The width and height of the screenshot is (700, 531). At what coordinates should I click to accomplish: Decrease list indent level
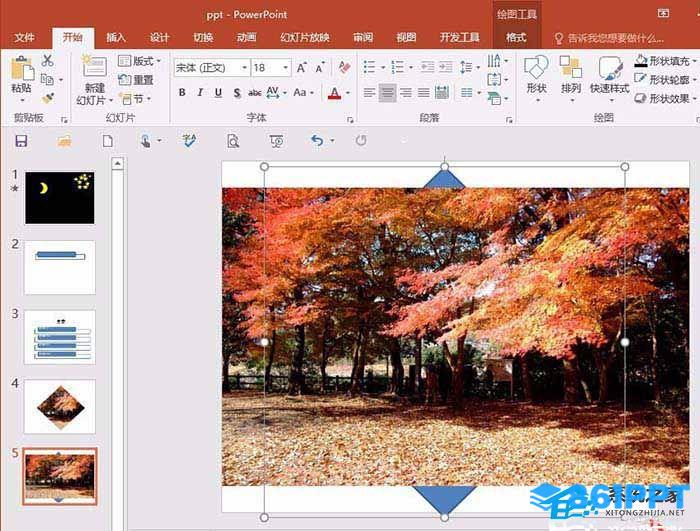(427, 67)
